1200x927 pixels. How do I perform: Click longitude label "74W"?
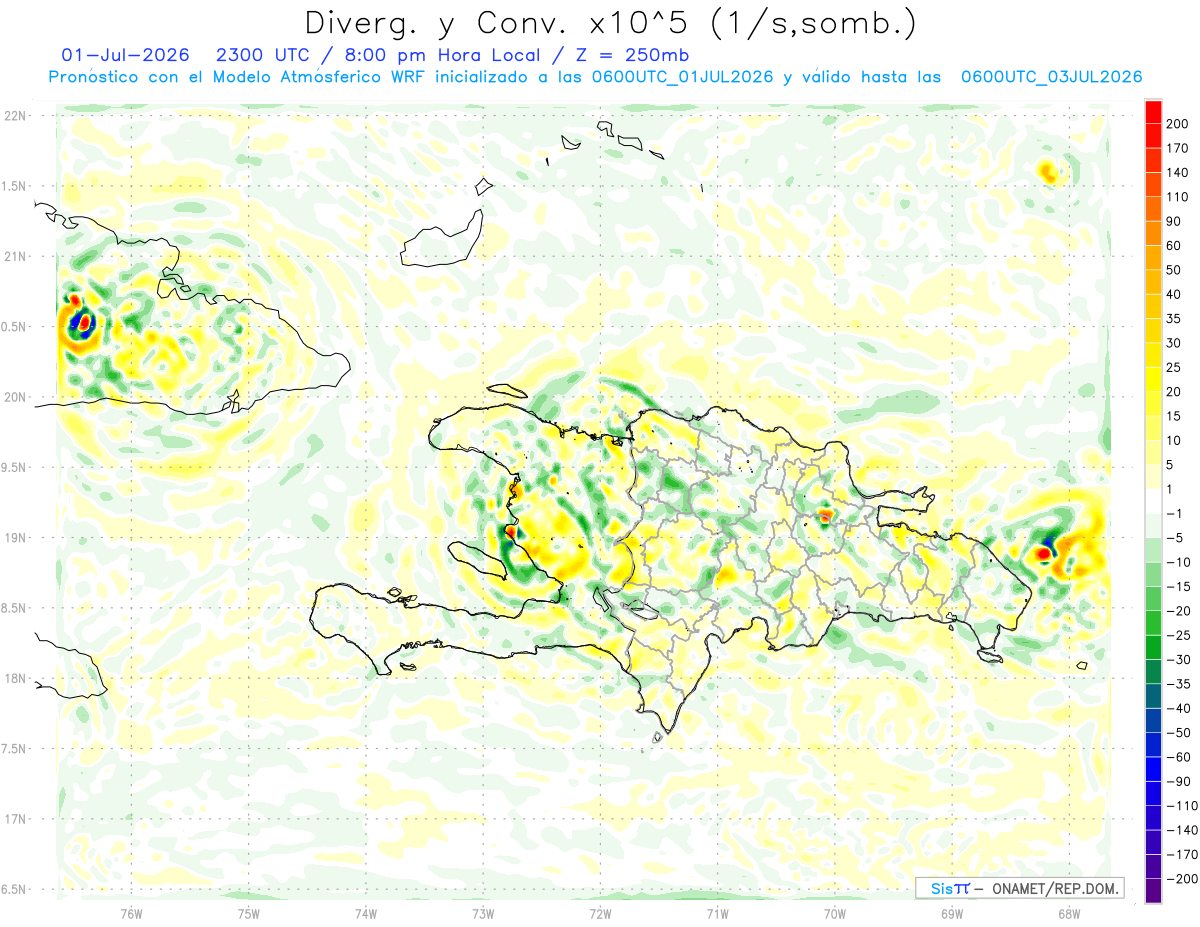pos(366,914)
